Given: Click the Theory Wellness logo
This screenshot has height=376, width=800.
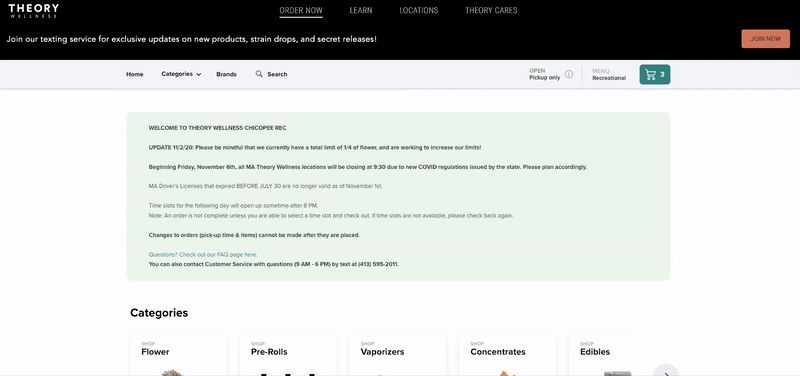Looking at the screenshot, I should 34,11.
